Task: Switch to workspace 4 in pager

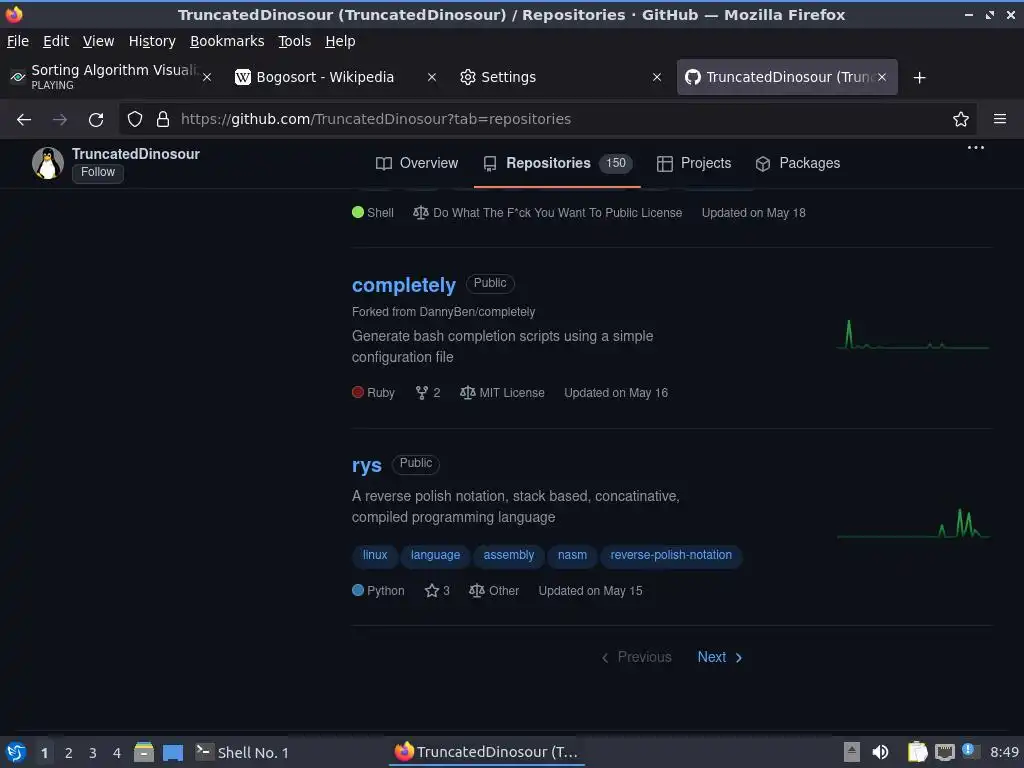Action: click(x=117, y=753)
